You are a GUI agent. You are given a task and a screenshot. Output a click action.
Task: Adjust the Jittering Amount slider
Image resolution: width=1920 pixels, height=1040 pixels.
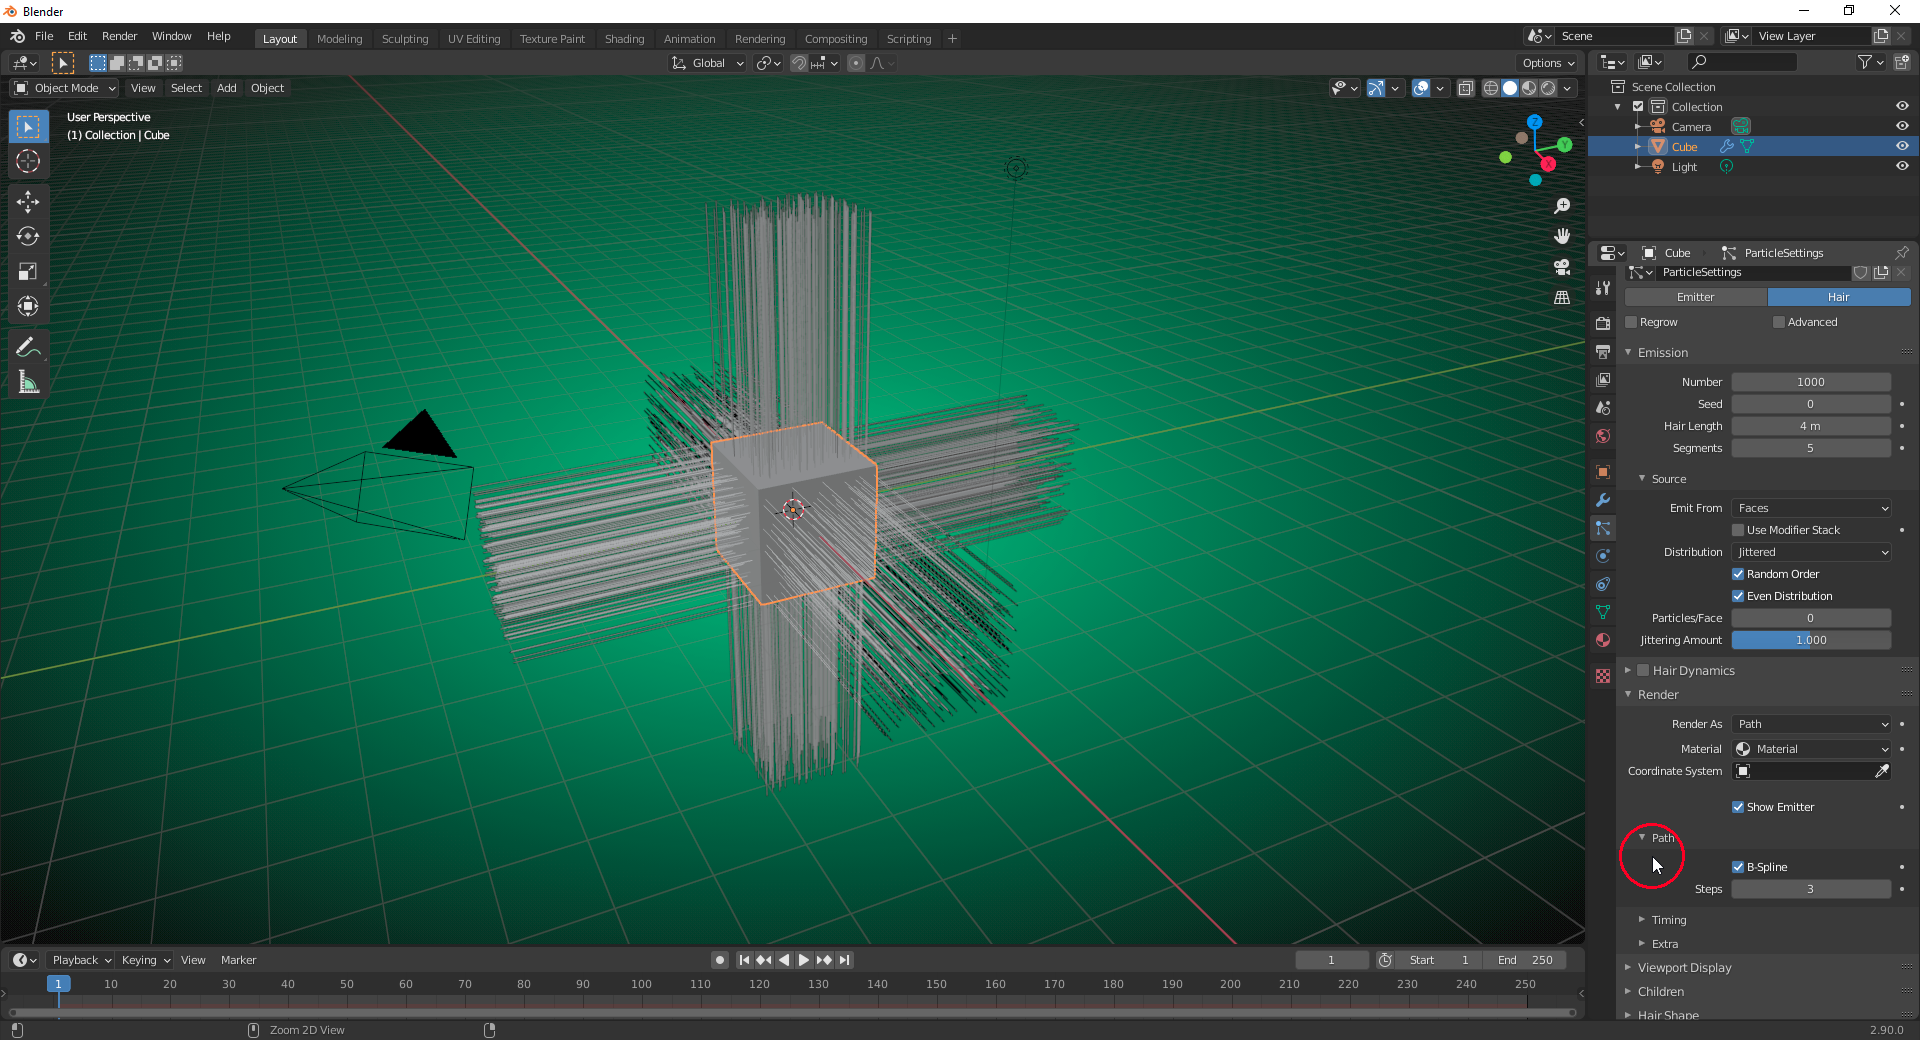click(1811, 640)
